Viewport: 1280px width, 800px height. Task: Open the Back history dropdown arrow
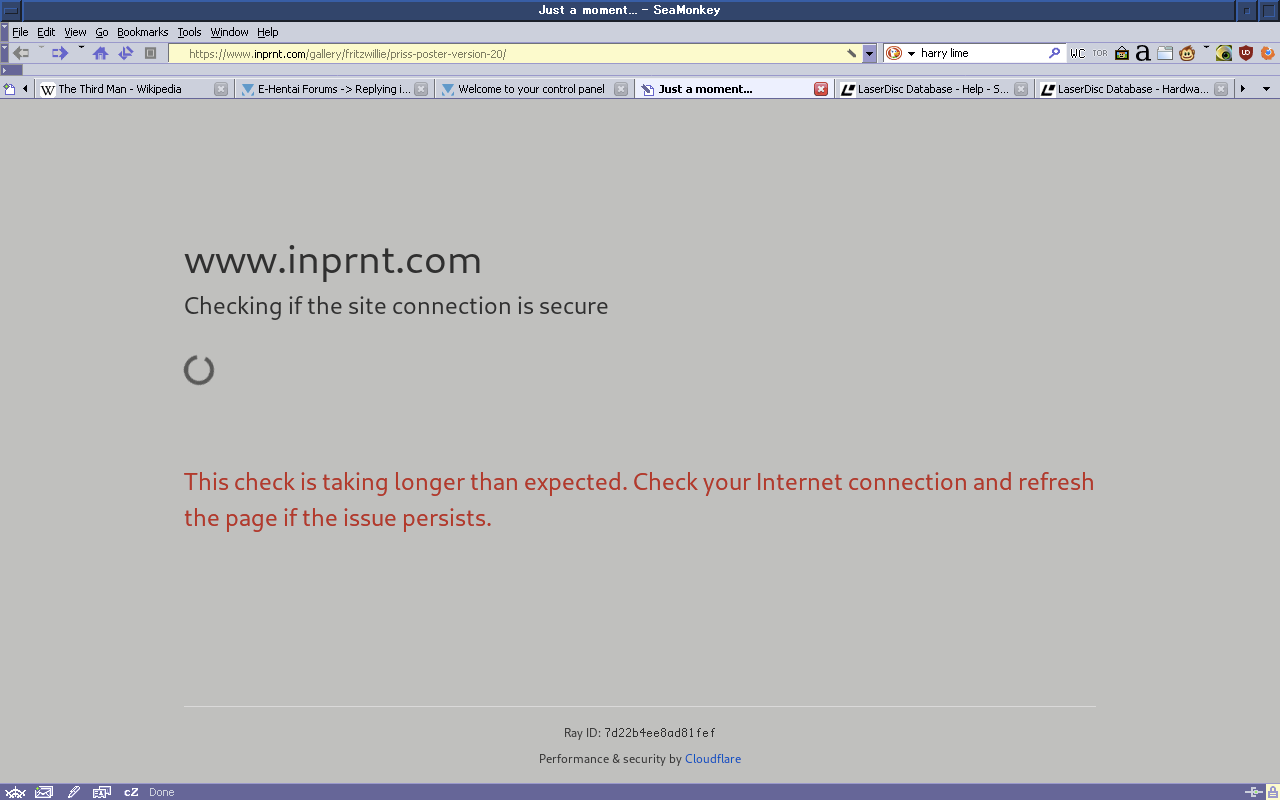pyautogui.click(x=41, y=48)
